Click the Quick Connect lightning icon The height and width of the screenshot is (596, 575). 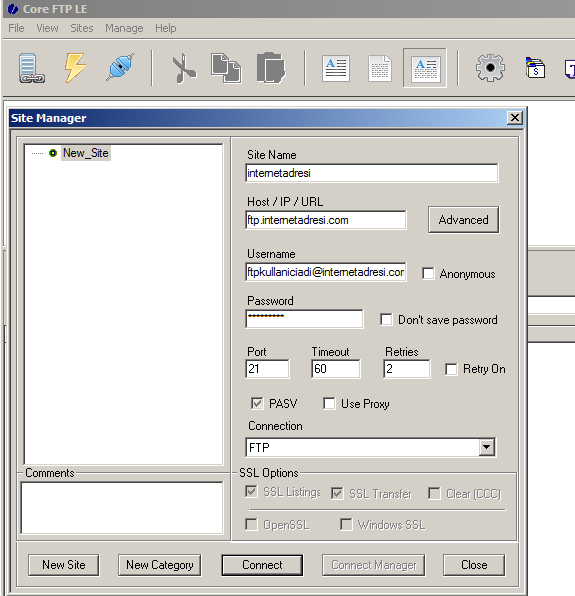tap(75, 68)
